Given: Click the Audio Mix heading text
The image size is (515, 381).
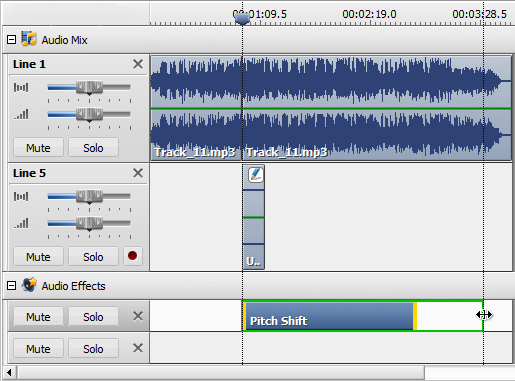Looking at the screenshot, I should point(64,40).
